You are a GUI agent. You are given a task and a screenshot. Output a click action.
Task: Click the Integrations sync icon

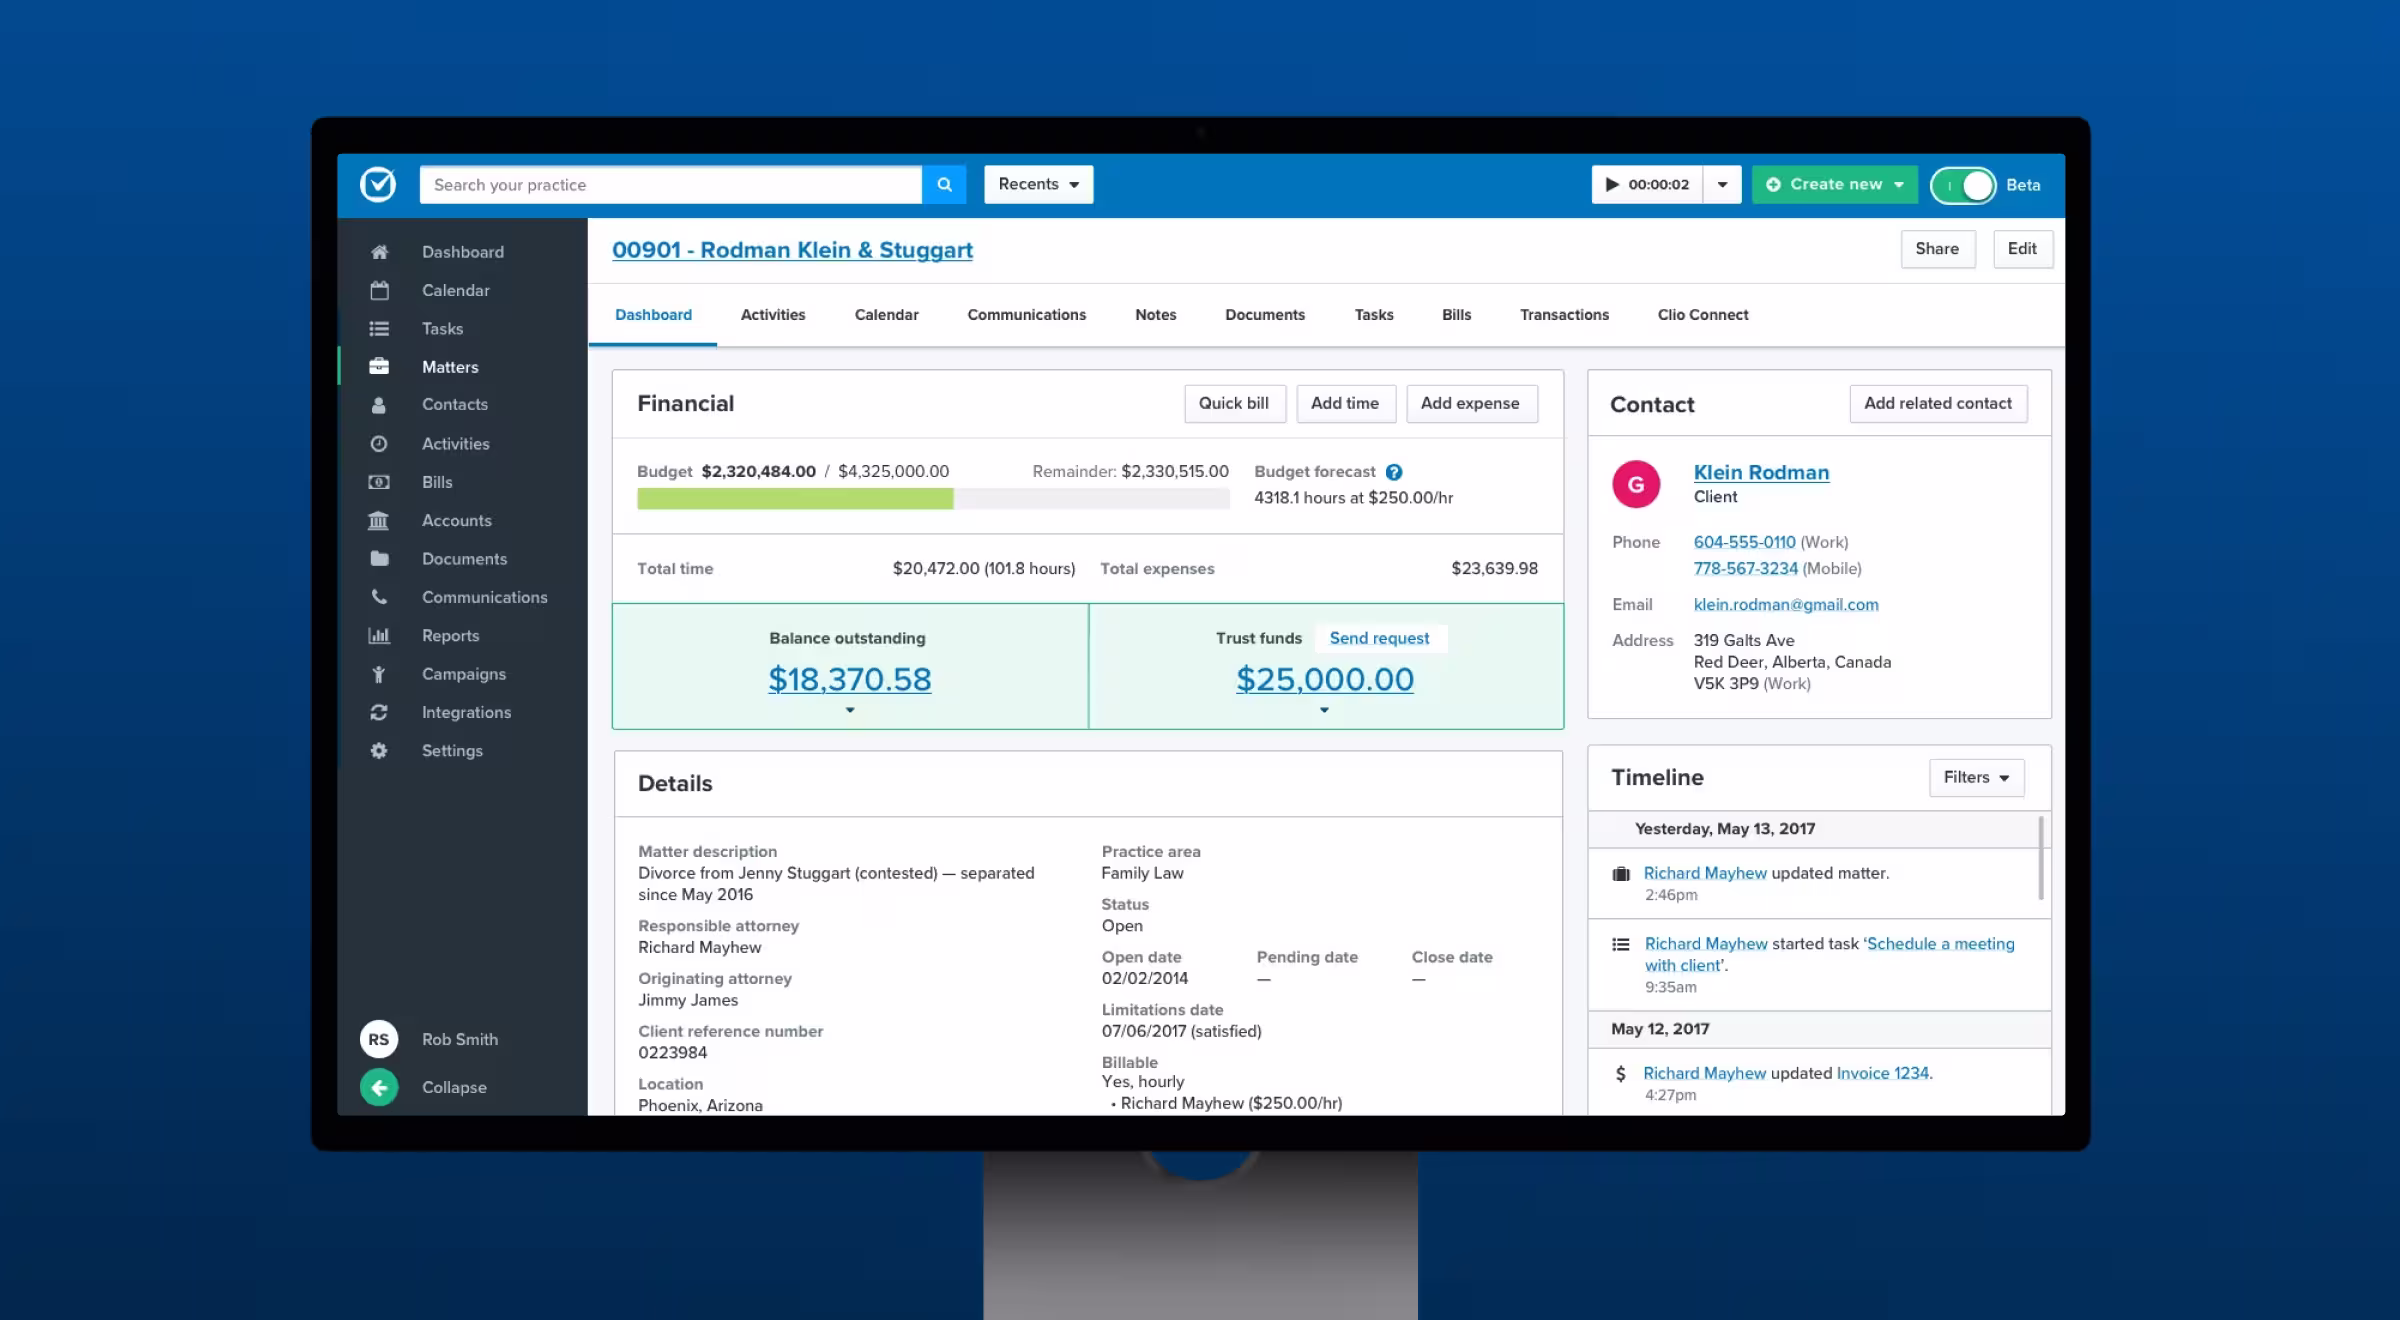point(379,712)
